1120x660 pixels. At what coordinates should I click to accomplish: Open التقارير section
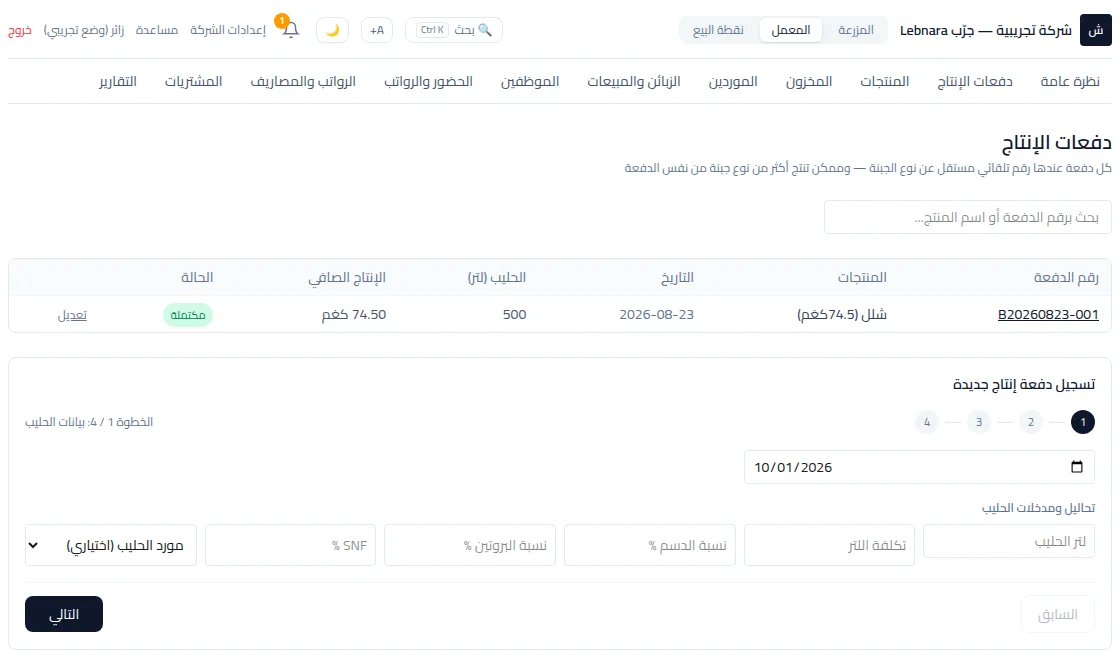(x=117, y=81)
